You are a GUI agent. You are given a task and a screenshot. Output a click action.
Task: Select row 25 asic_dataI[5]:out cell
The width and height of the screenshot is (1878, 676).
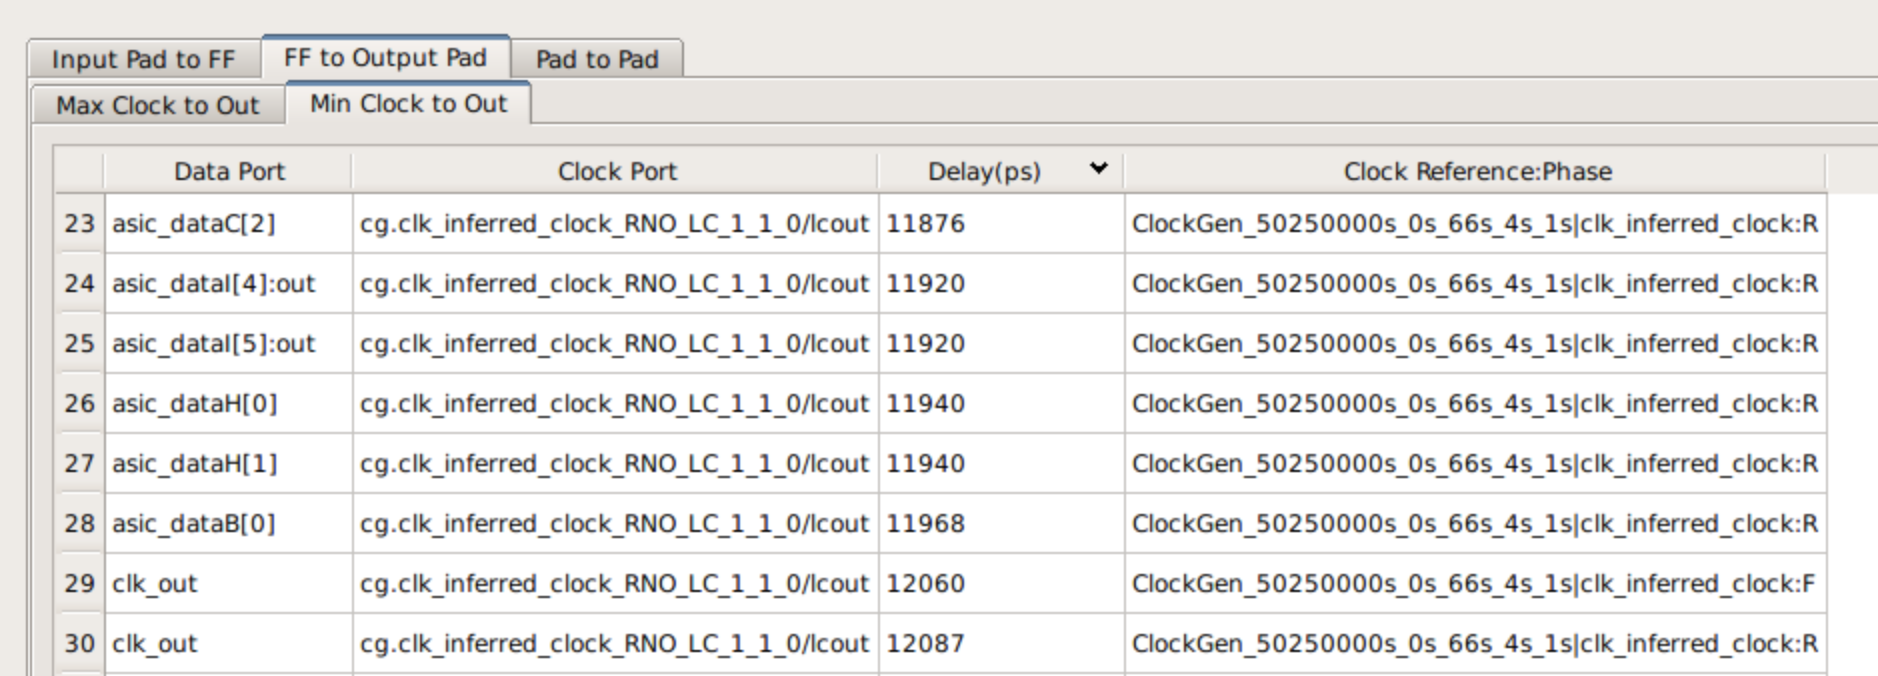229,343
